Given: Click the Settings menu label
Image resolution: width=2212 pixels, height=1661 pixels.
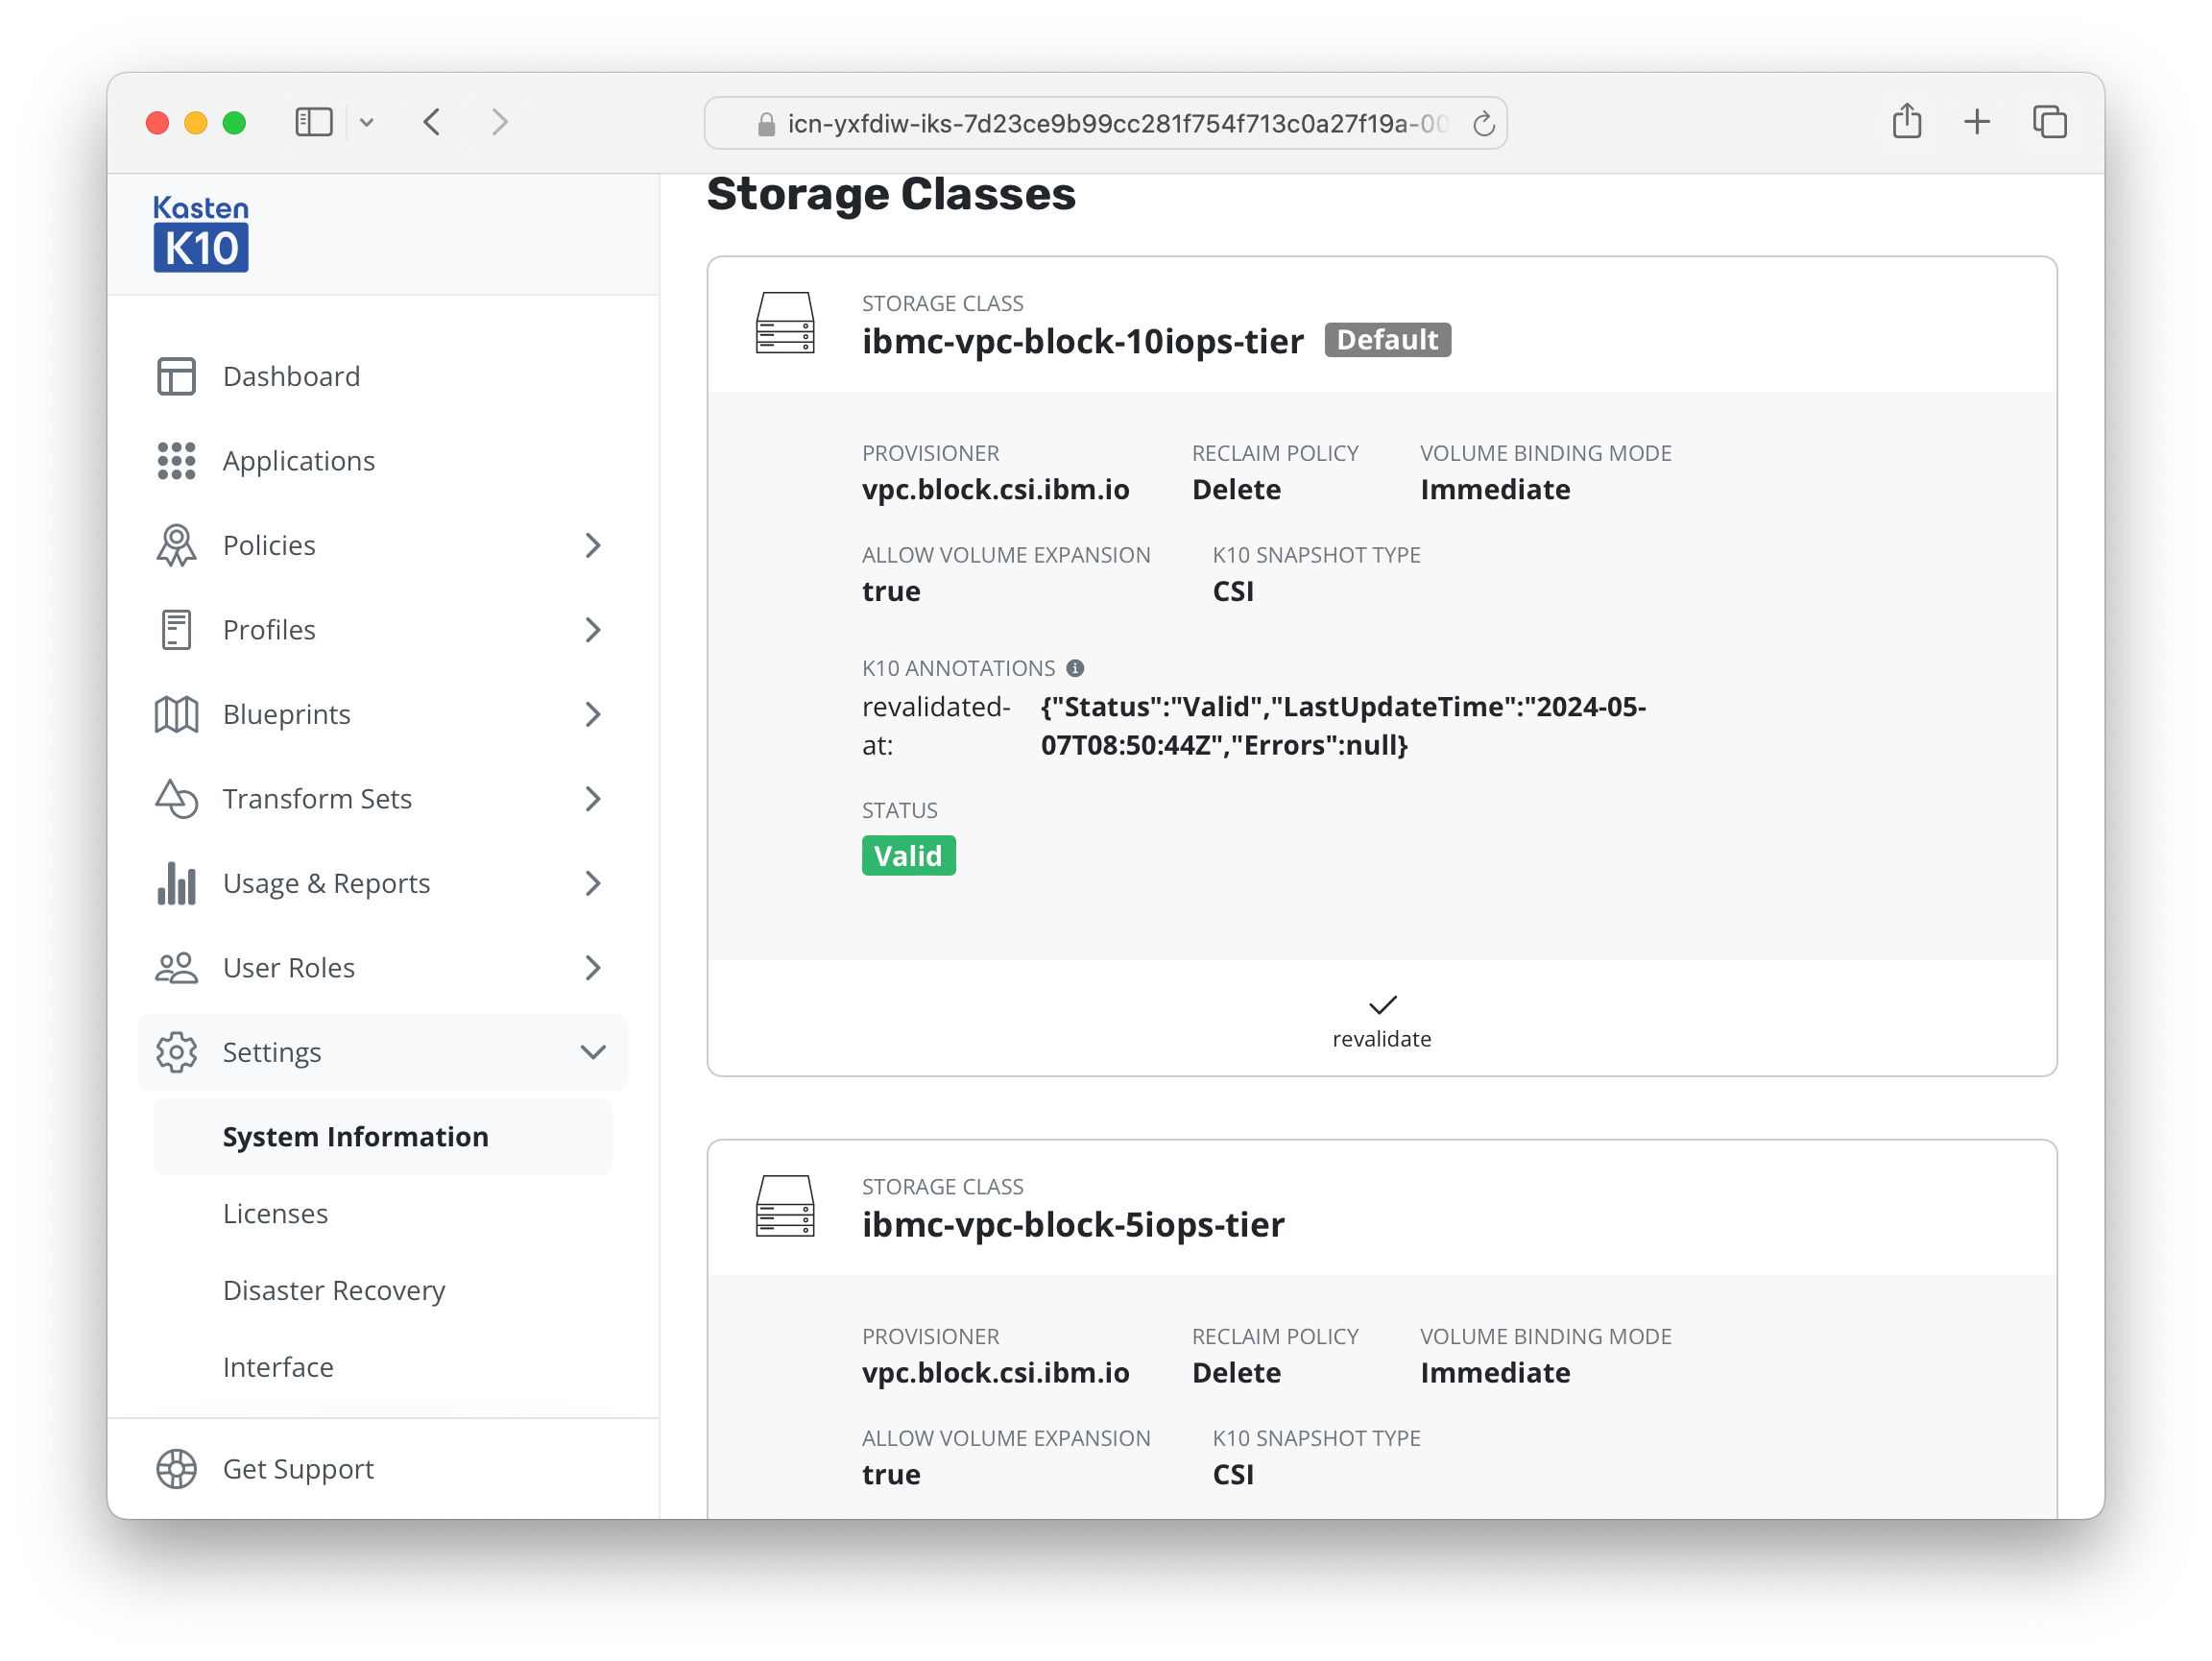Looking at the screenshot, I should (x=272, y=1052).
